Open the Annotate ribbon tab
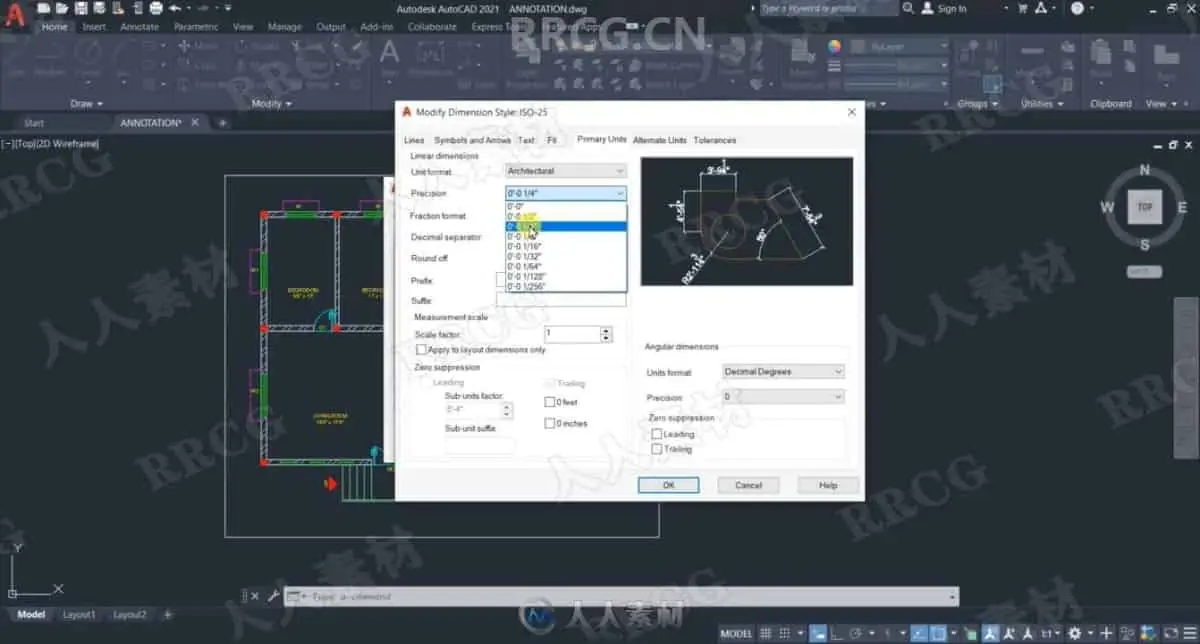The width and height of the screenshot is (1200, 644). [x=140, y=27]
